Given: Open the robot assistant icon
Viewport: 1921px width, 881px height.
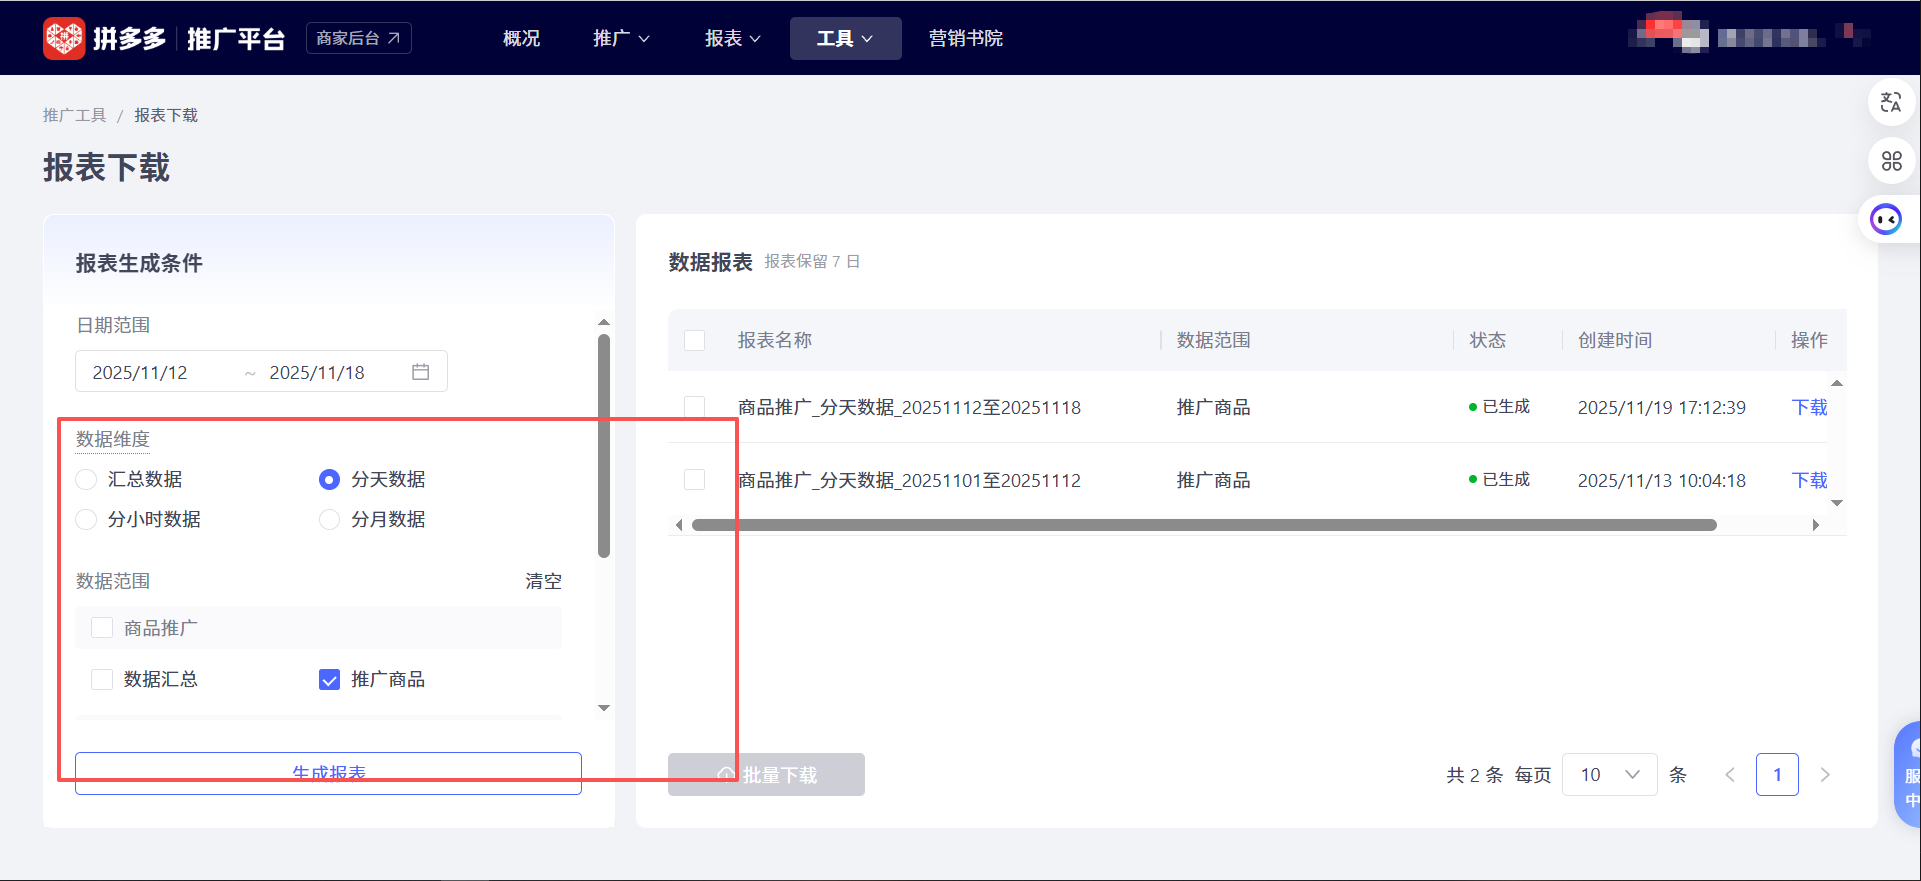Looking at the screenshot, I should click(1886, 219).
